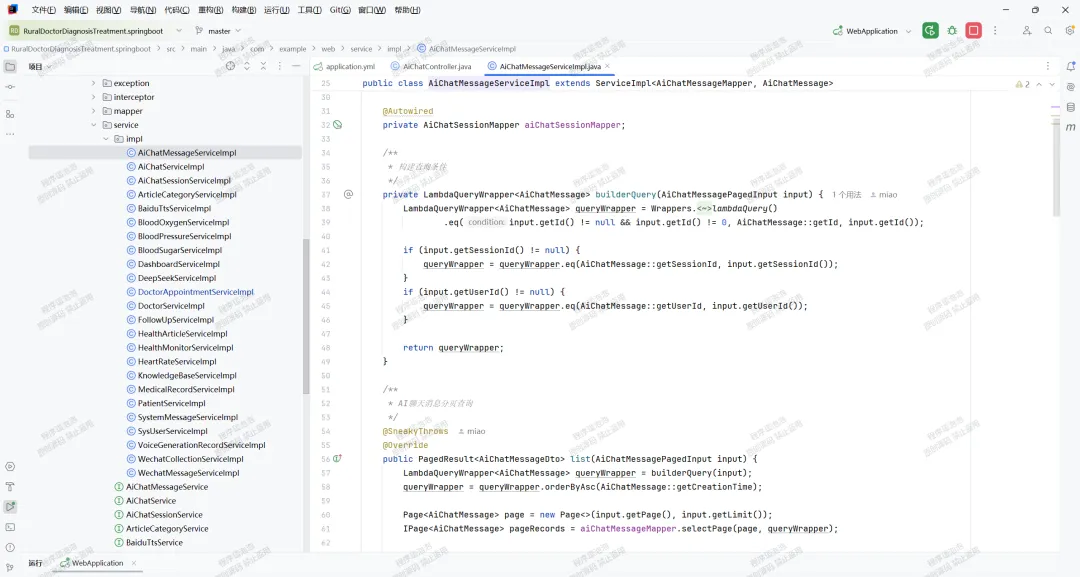Open DoctorAppointmentServiceImpl in the project tree

click(x=196, y=292)
